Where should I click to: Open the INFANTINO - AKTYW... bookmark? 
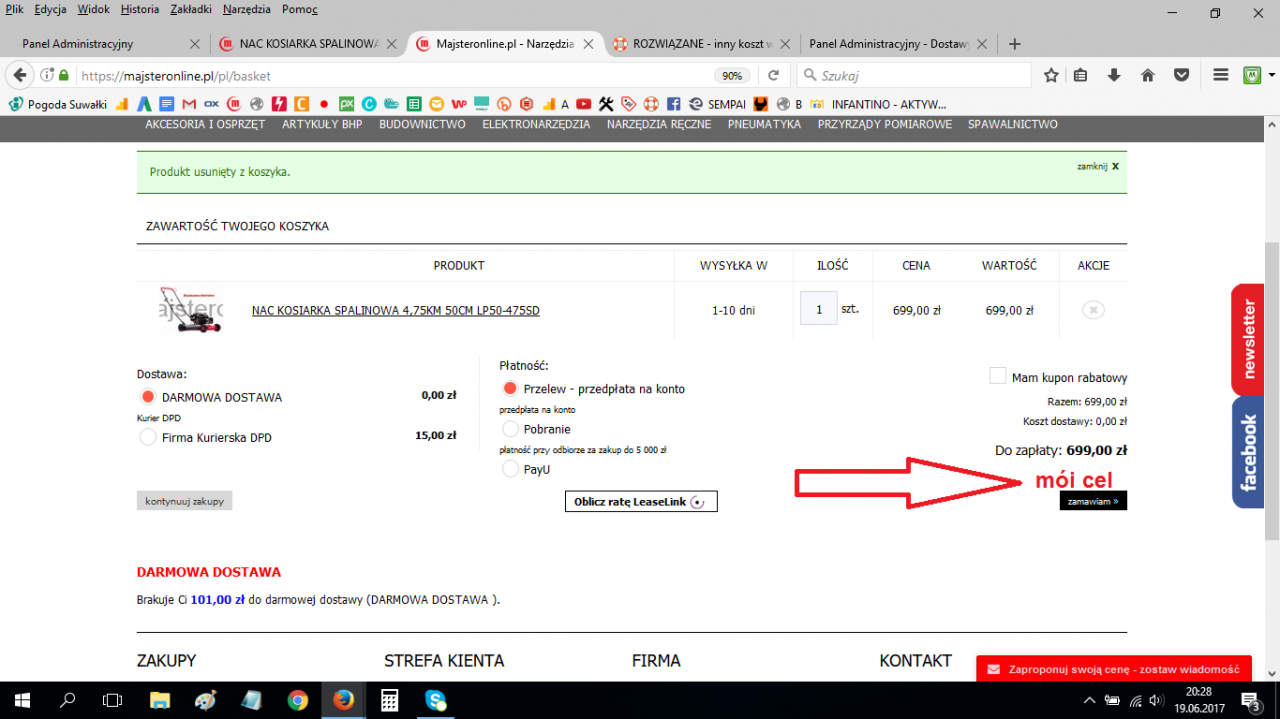(x=877, y=104)
